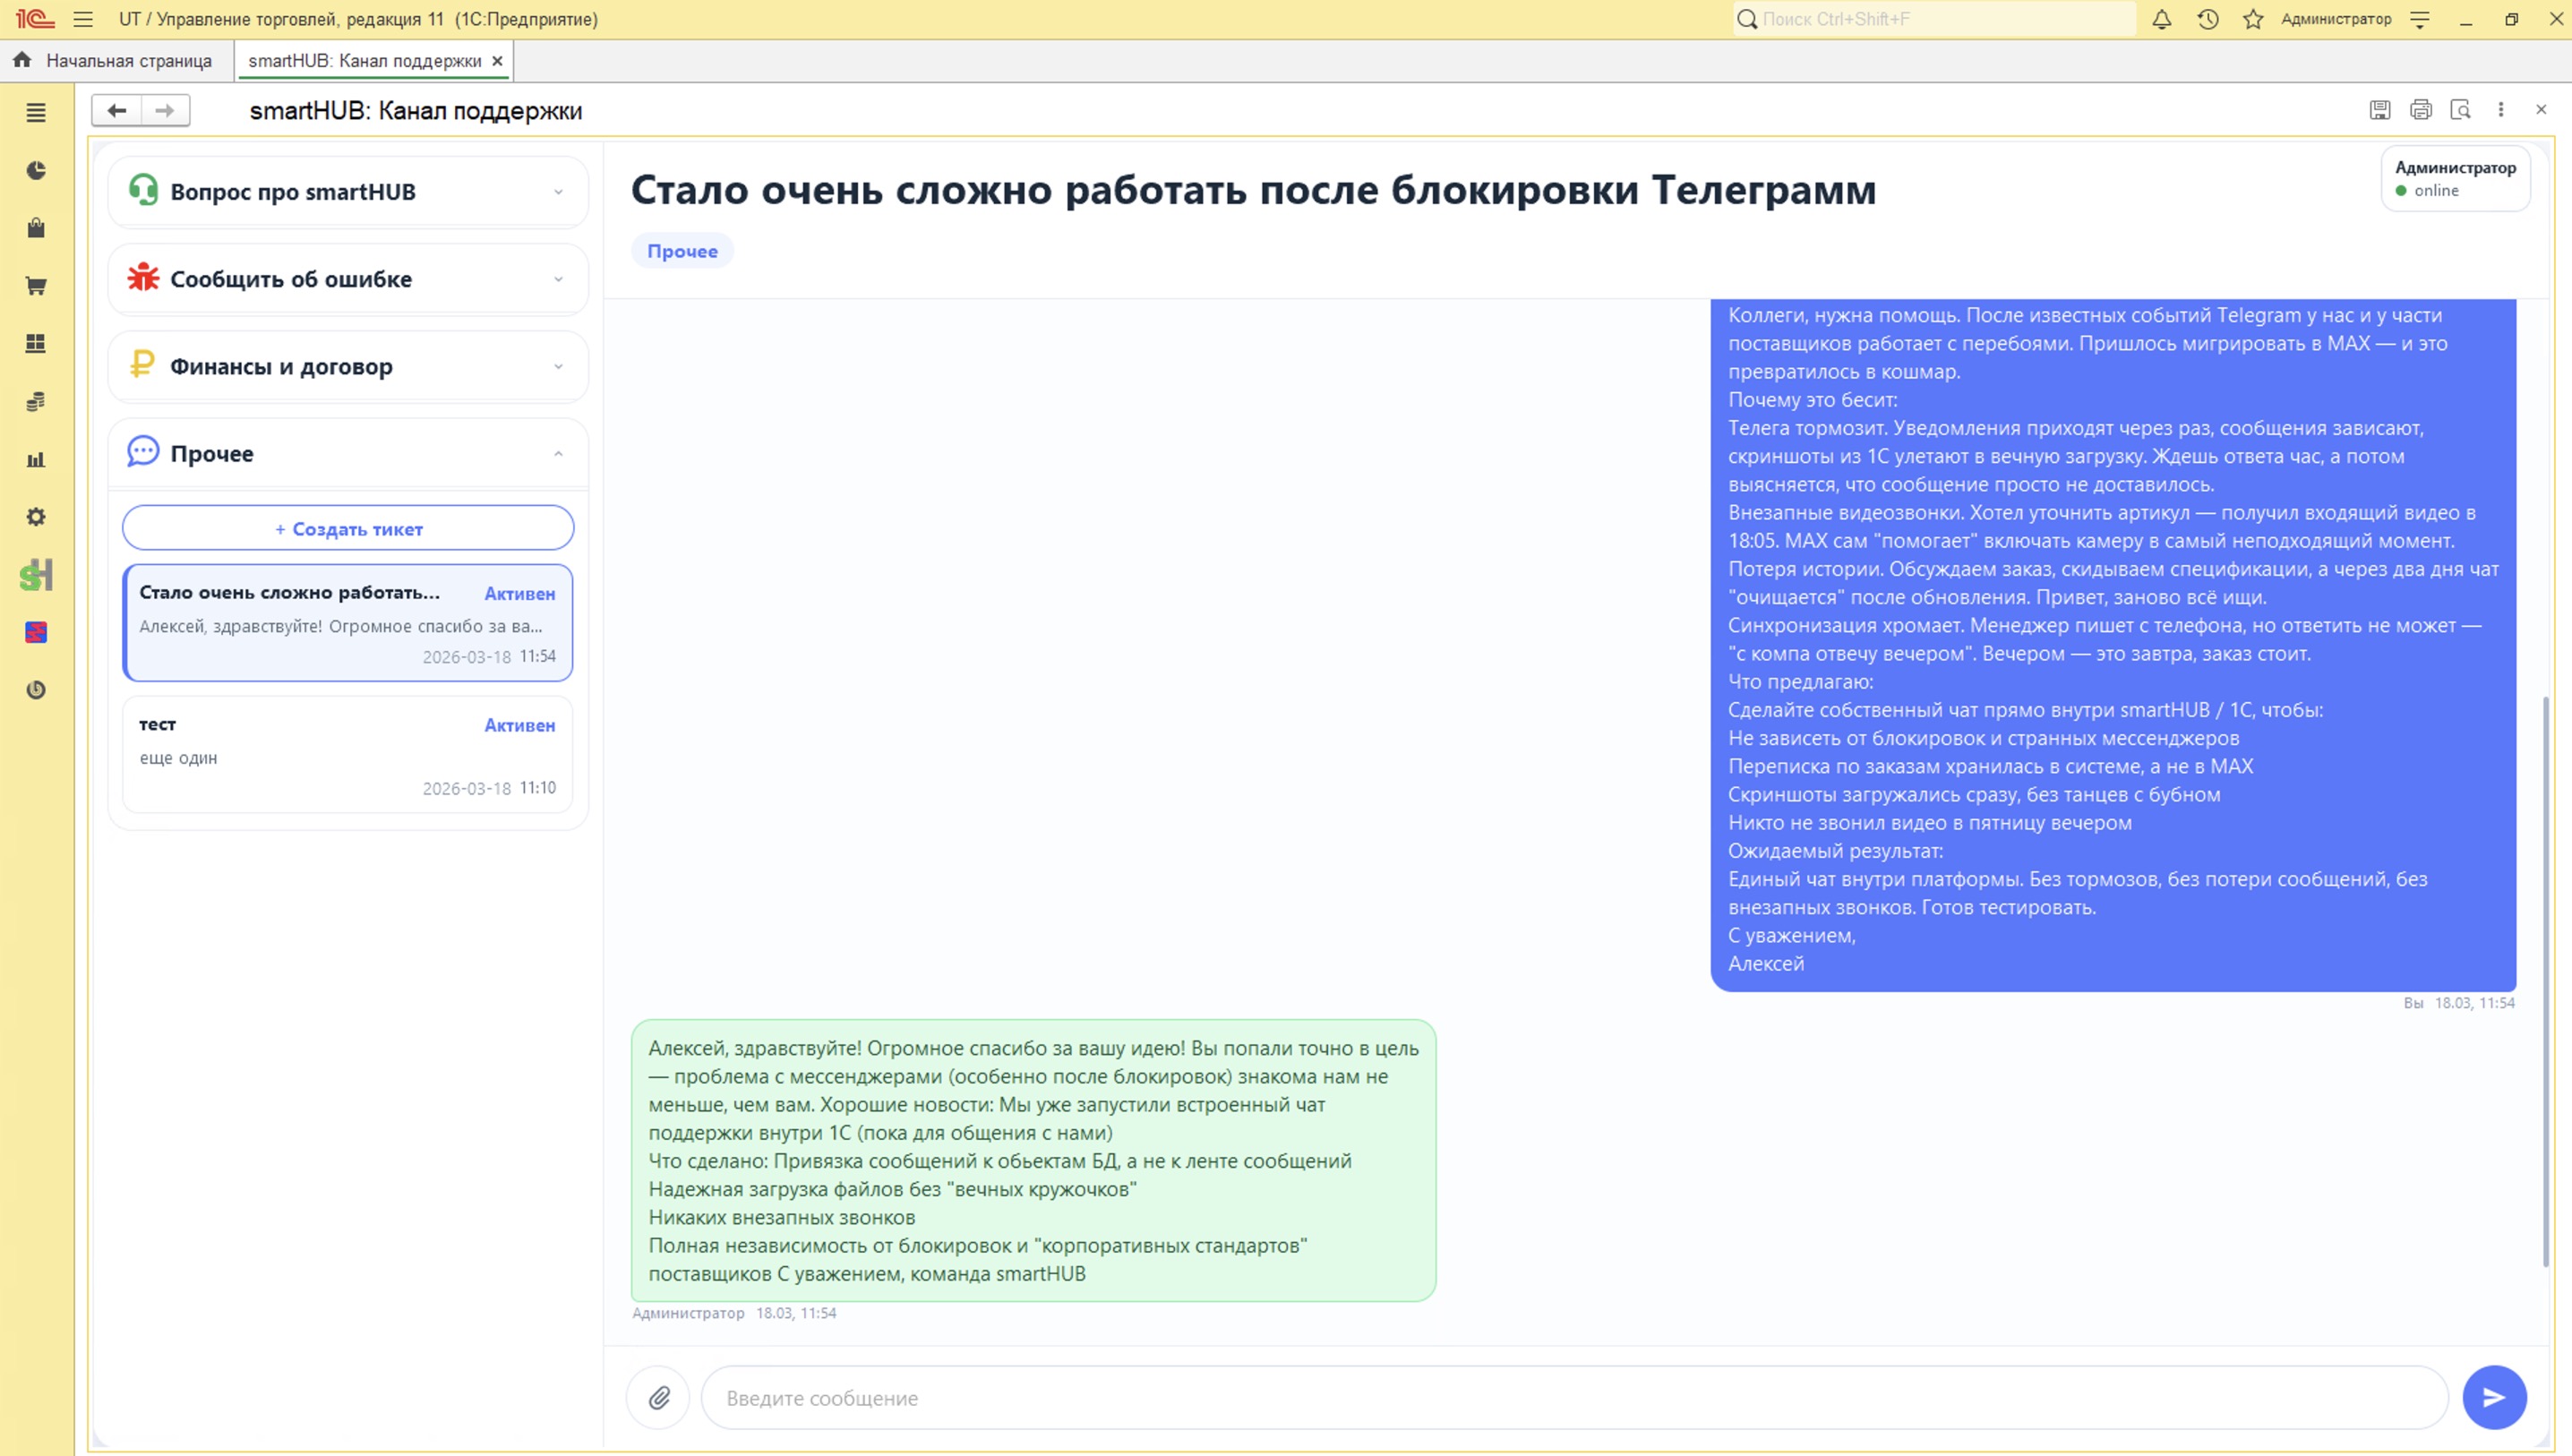Viewport: 2572px width, 1456px height.
Task: Click the headset icon of Вопрос про smartHUB
Action: 143,190
